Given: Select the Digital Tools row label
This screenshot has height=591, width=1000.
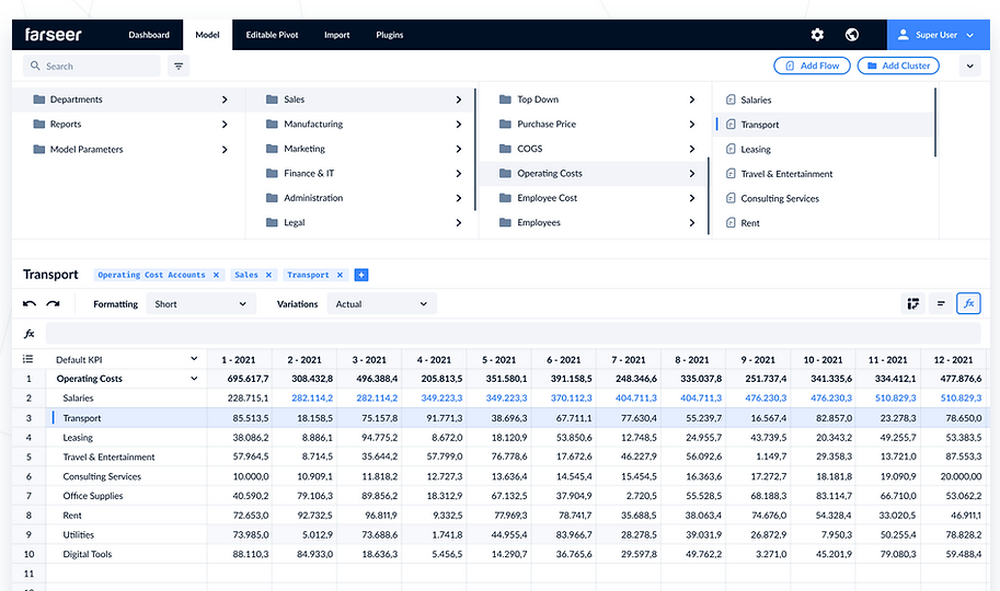Looking at the screenshot, I should (87, 554).
